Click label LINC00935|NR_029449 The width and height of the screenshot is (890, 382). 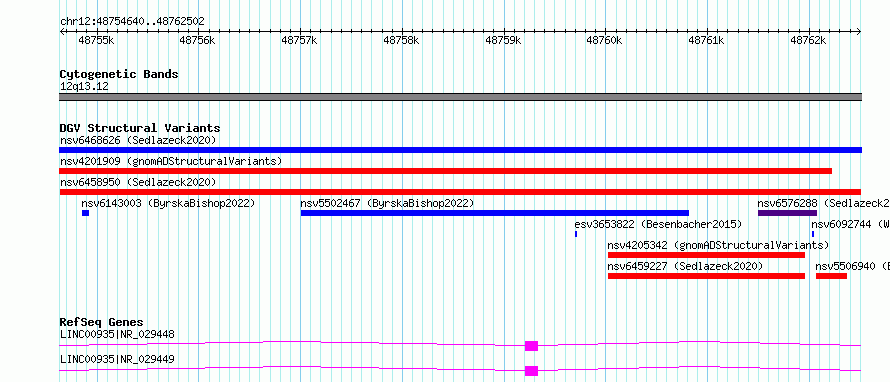(x=117, y=359)
